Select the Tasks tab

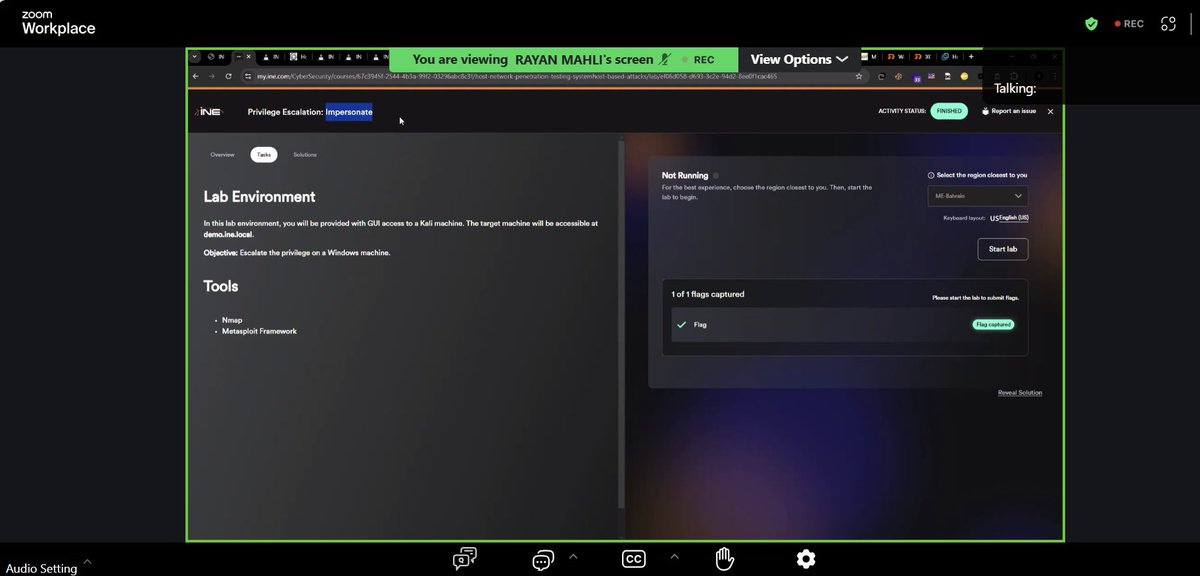(264, 155)
